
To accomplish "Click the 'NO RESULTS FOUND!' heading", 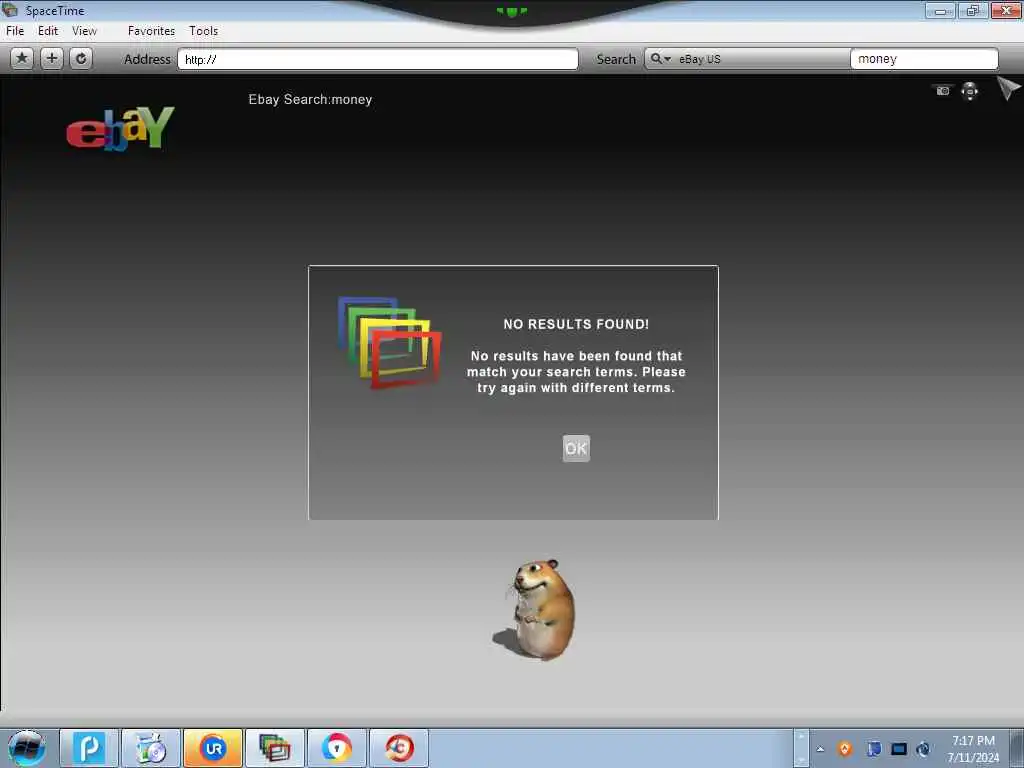I will coord(576,324).
